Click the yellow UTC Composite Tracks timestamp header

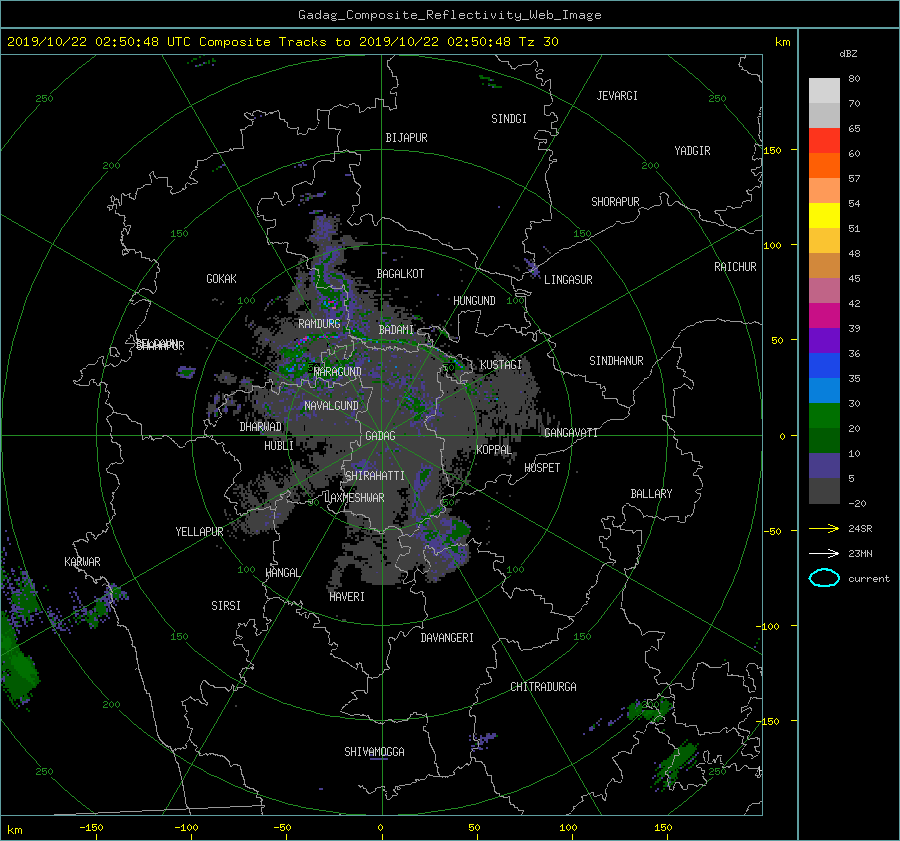282,42
